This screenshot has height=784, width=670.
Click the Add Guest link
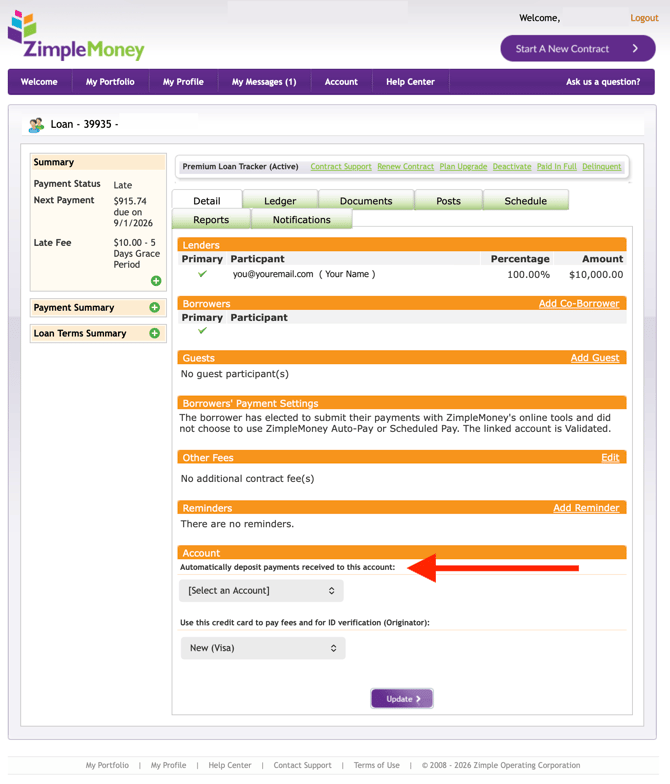click(x=595, y=358)
